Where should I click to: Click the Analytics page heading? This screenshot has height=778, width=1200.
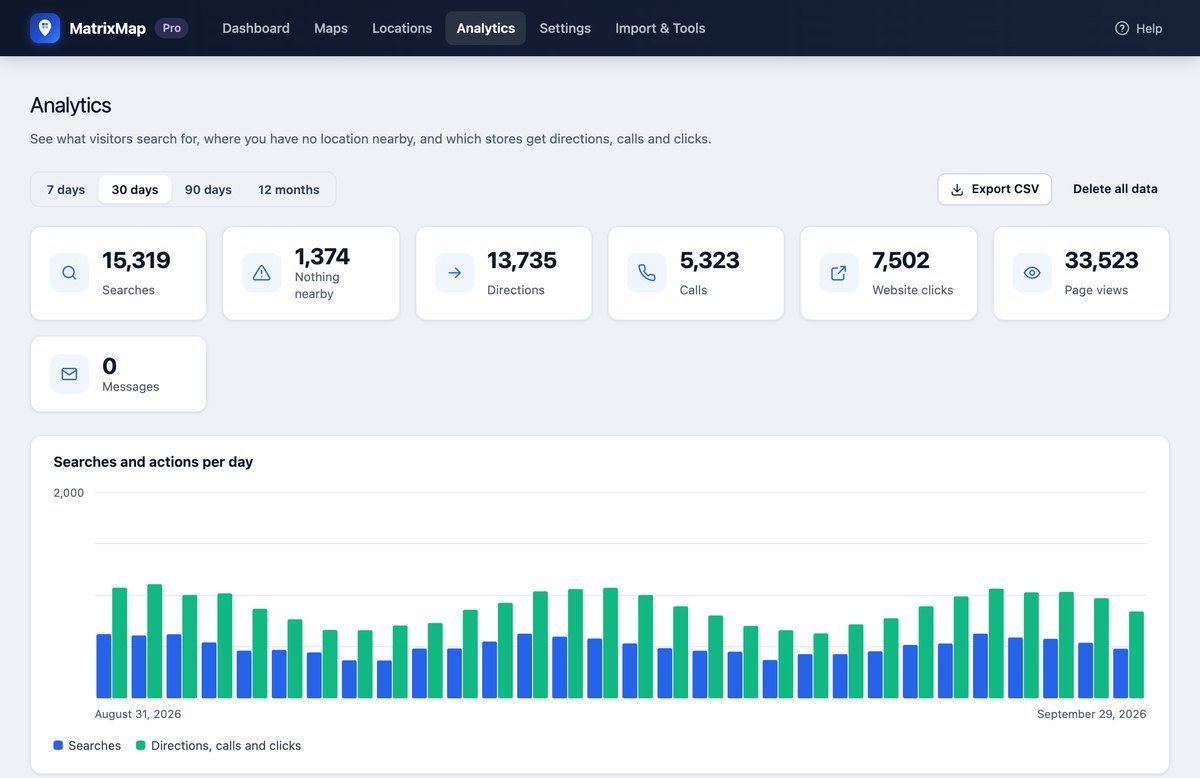(x=71, y=105)
